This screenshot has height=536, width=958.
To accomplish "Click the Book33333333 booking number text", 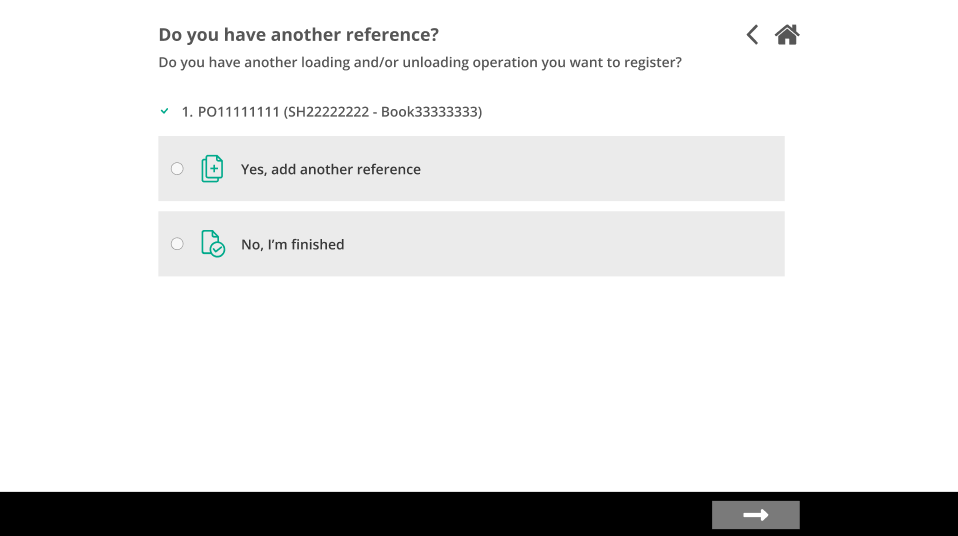I will 429,112.
